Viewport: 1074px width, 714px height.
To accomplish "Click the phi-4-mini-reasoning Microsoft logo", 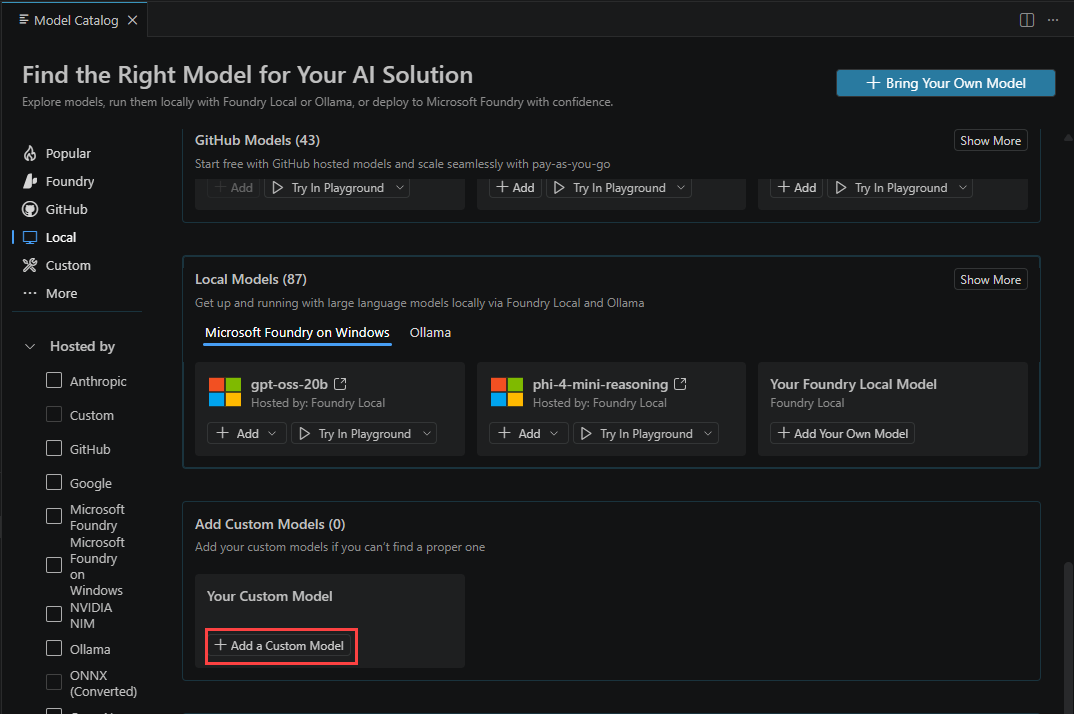I will click(507, 392).
